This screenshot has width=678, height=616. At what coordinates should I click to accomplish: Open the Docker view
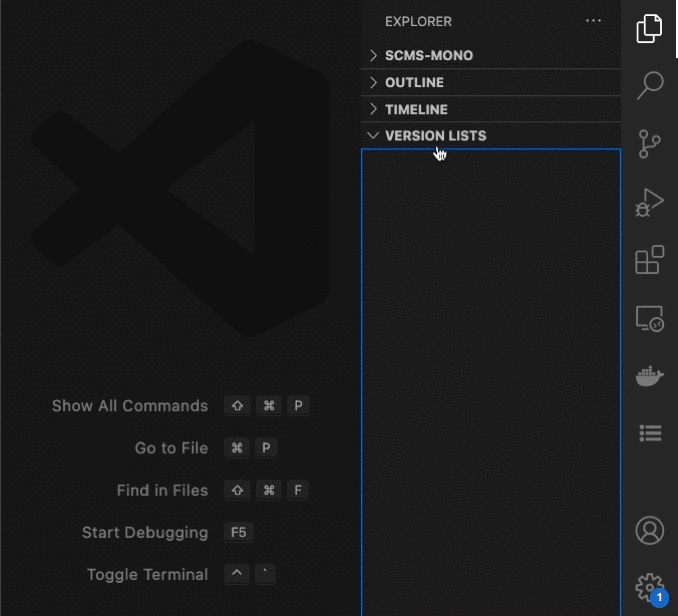(x=649, y=376)
